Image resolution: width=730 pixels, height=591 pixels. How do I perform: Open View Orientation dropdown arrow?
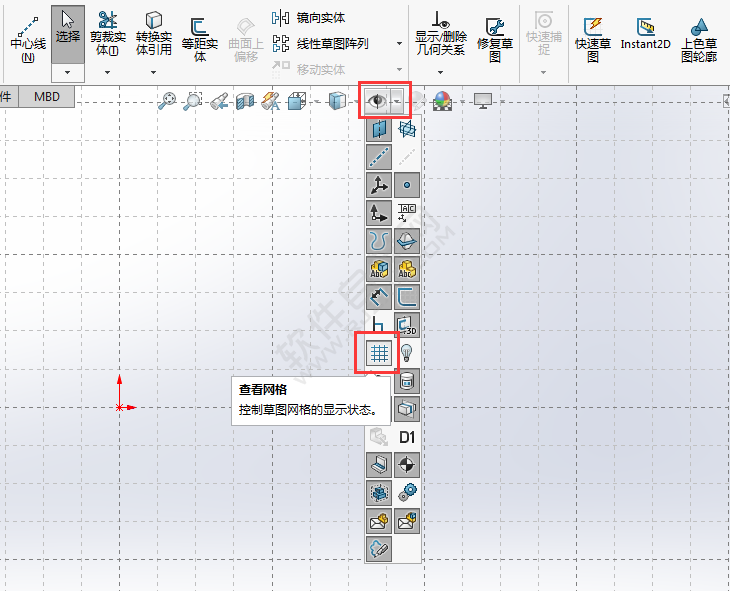[x=317, y=101]
